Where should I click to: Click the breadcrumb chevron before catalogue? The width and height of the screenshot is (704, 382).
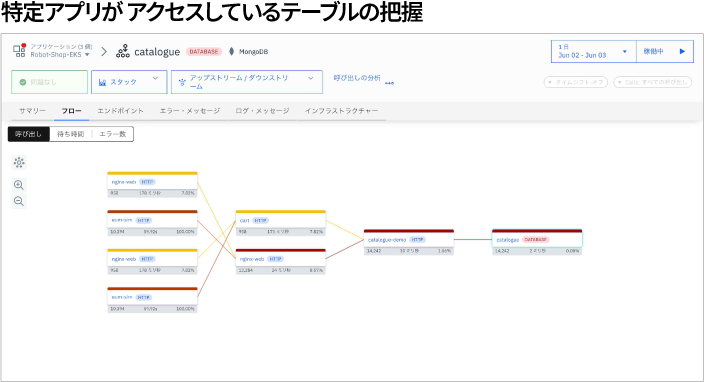click(x=104, y=52)
